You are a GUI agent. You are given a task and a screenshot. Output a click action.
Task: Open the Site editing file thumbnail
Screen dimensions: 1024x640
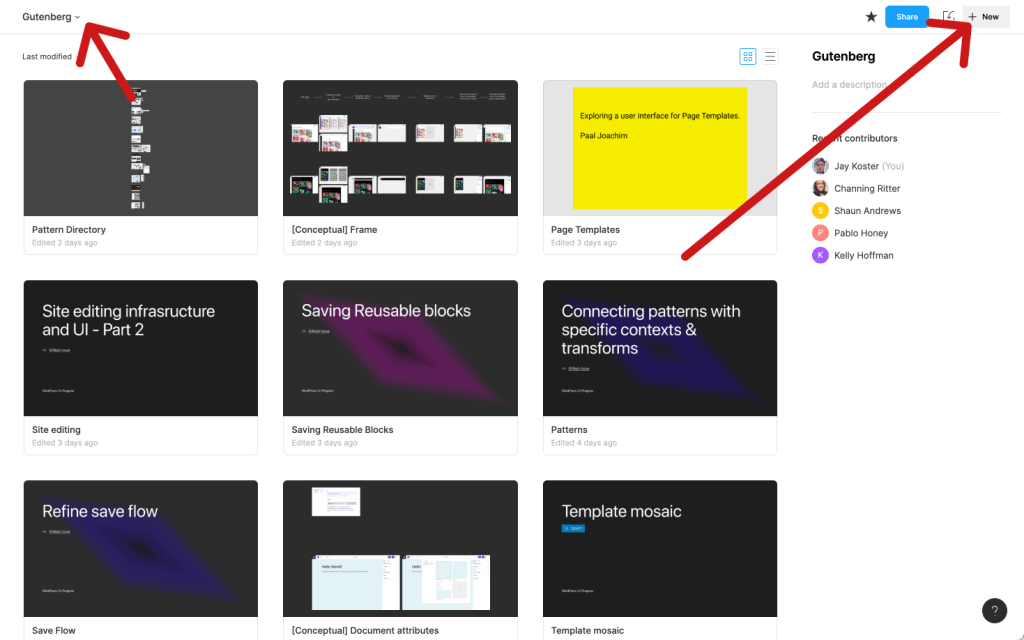[x=140, y=348]
